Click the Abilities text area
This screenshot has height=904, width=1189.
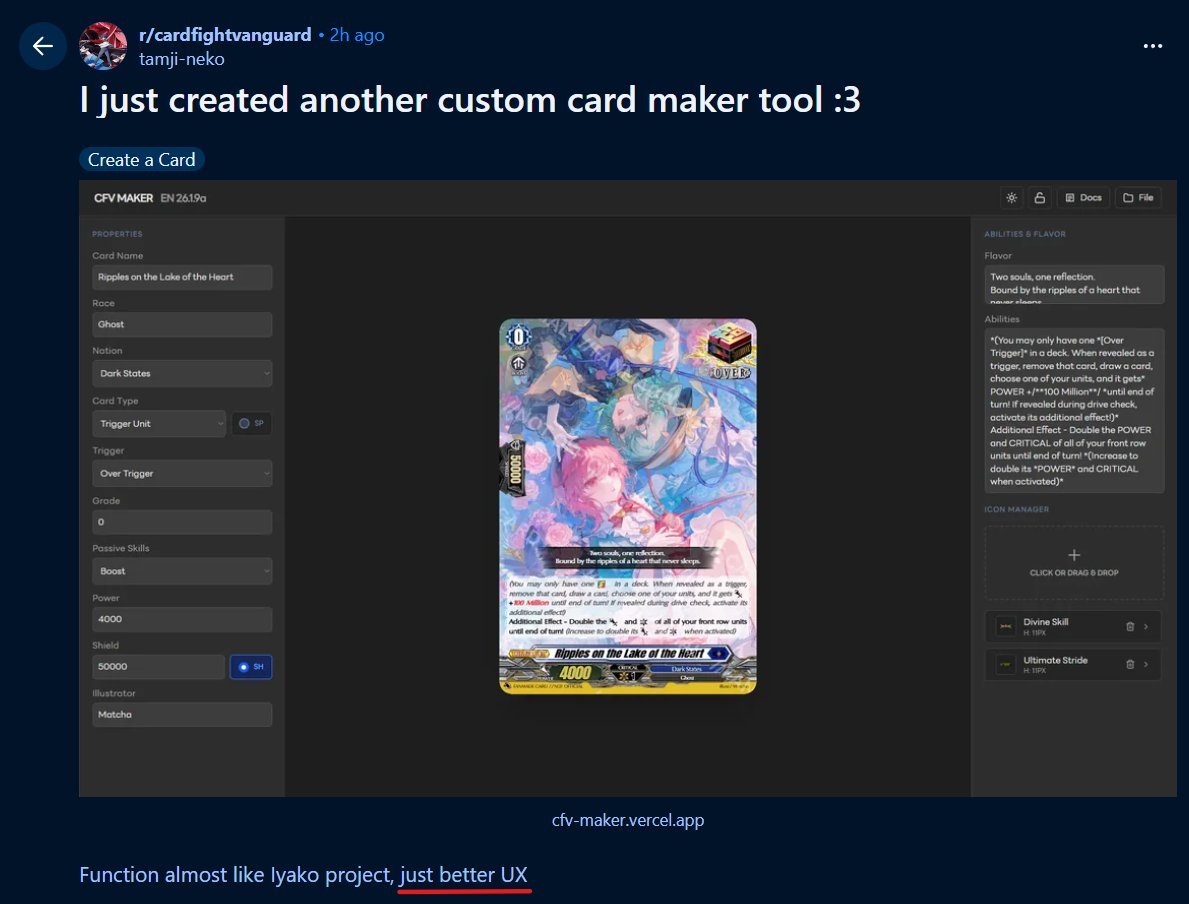point(1074,410)
